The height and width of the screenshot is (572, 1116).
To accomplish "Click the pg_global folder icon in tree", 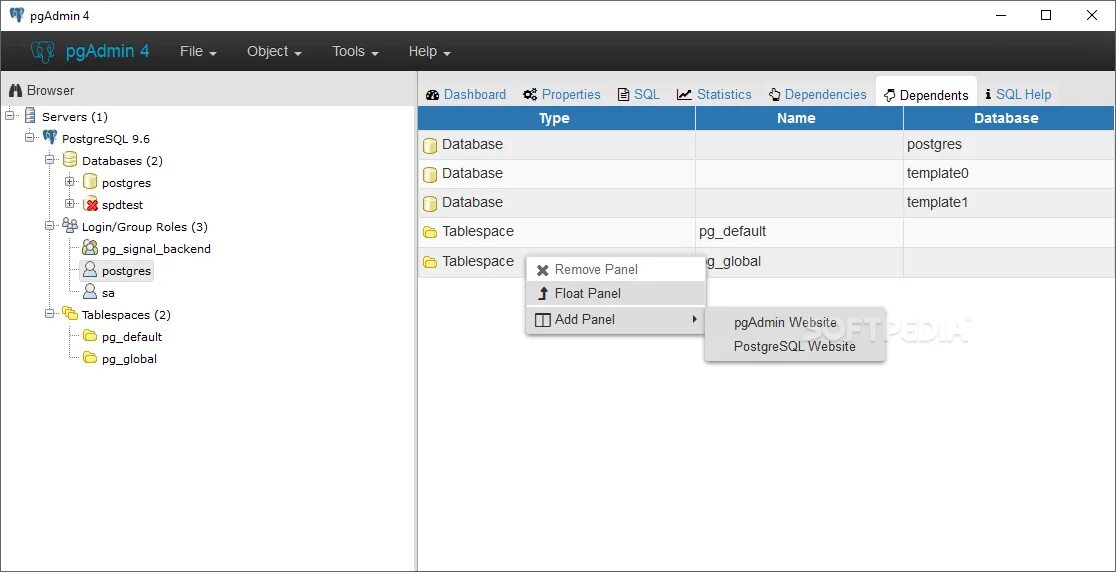I will pyautogui.click(x=90, y=358).
